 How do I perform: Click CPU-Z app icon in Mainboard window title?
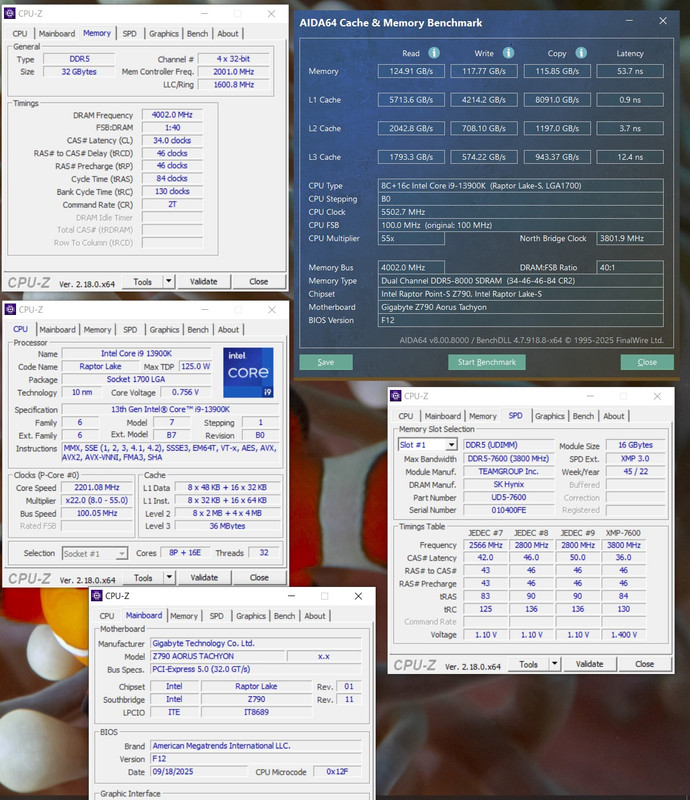click(x=96, y=596)
